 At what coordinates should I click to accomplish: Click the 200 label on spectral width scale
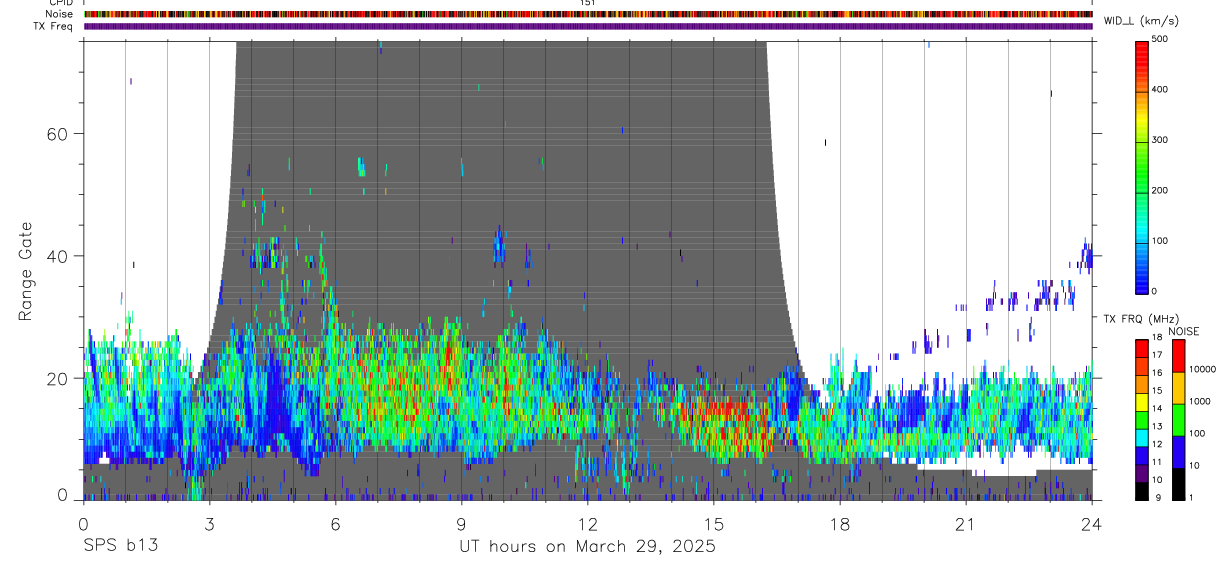pyautogui.click(x=1160, y=190)
